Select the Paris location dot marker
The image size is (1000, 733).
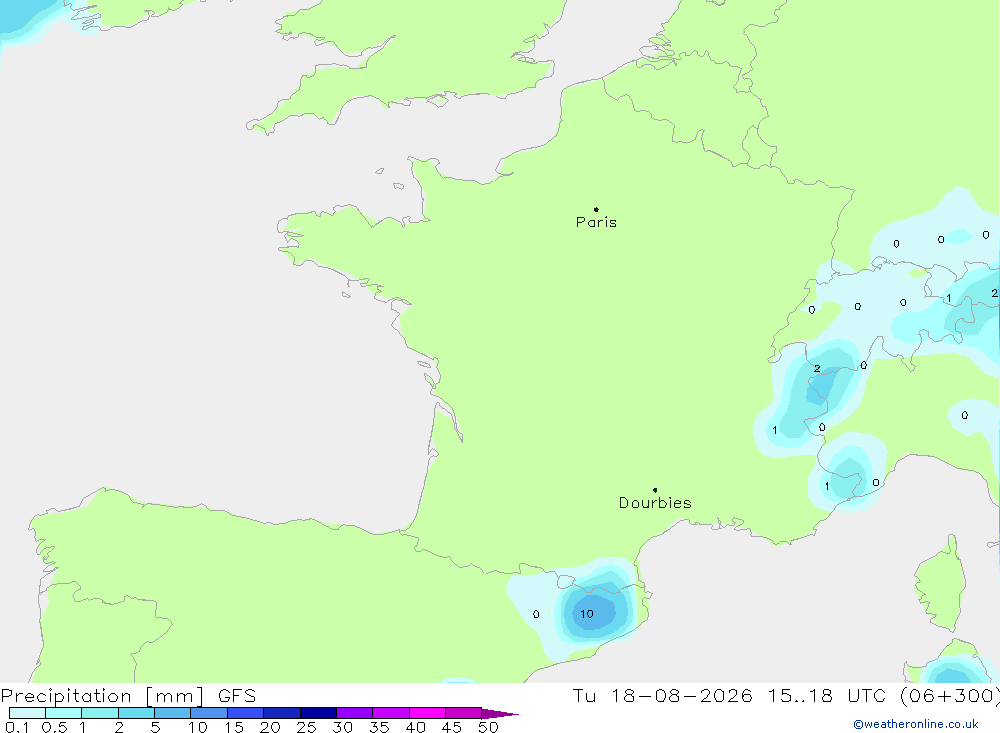(596, 209)
